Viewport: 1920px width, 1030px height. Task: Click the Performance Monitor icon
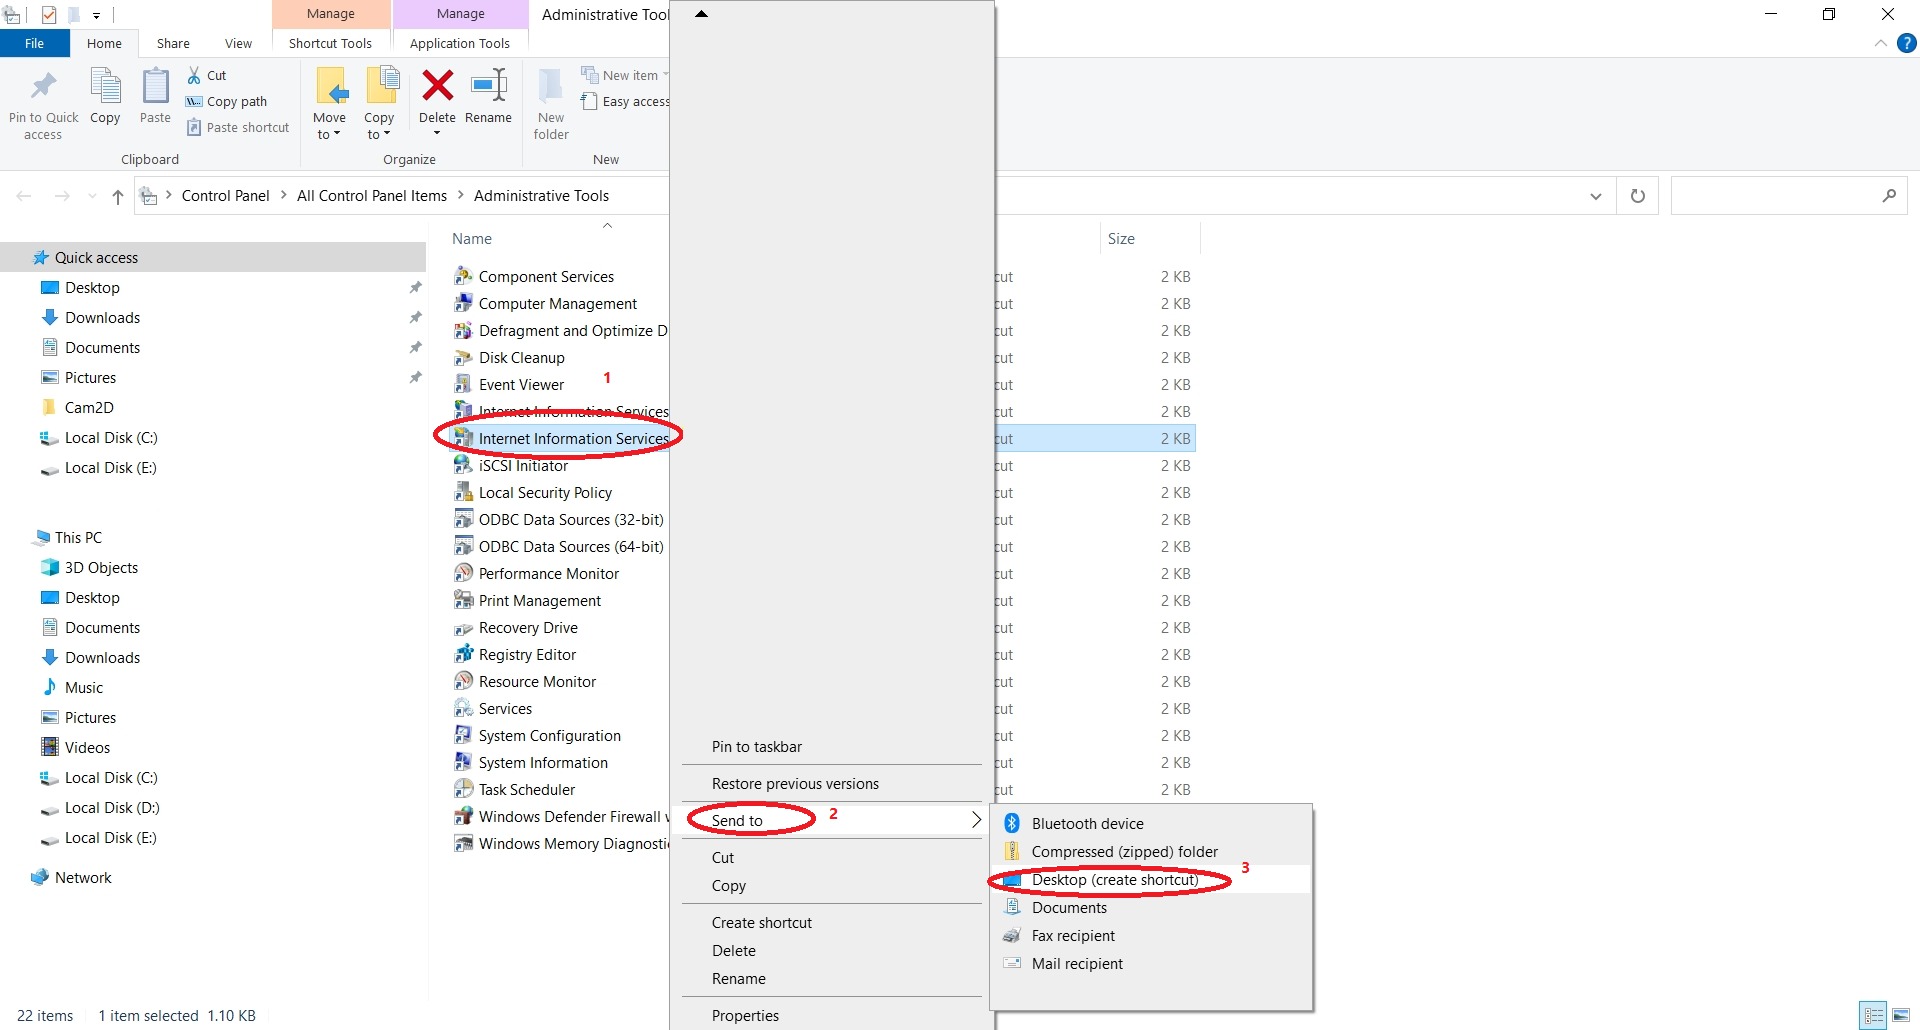[x=463, y=573]
